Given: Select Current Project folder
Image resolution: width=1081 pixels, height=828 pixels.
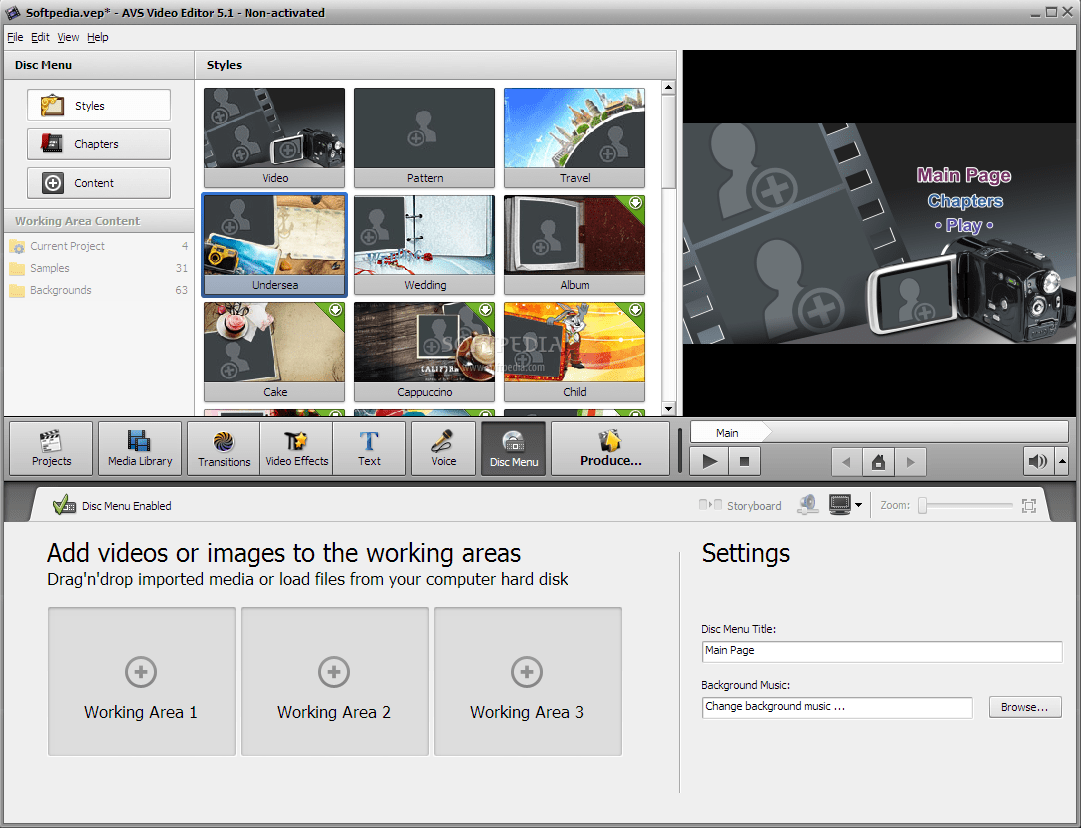Looking at the screenshot, I should pos(99,246).
